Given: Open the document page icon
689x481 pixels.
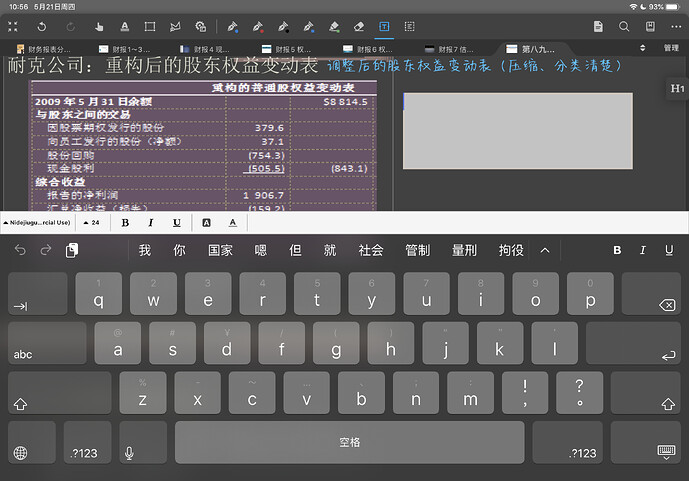Looking at the screenshot, I should tap(598, 27).
